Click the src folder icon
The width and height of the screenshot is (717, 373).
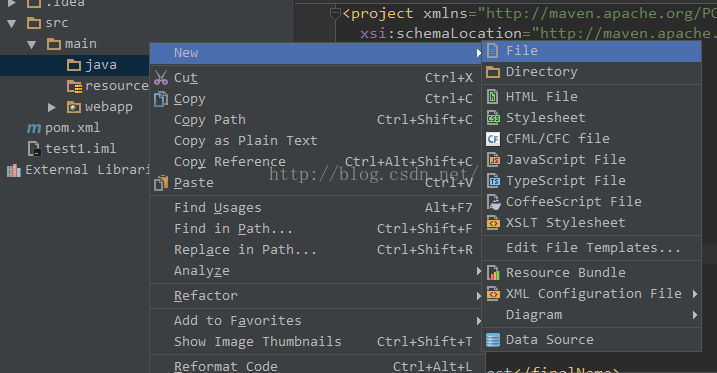(34, 23)
